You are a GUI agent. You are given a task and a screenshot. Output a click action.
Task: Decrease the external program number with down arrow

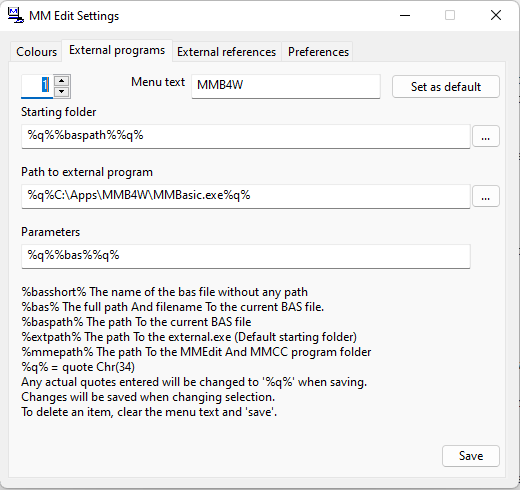pyautogui.click(x=62, y=92)
